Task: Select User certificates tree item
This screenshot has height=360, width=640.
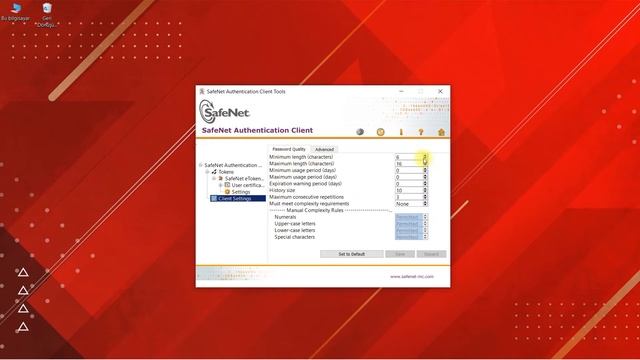Action: click(x=248, y=185)
